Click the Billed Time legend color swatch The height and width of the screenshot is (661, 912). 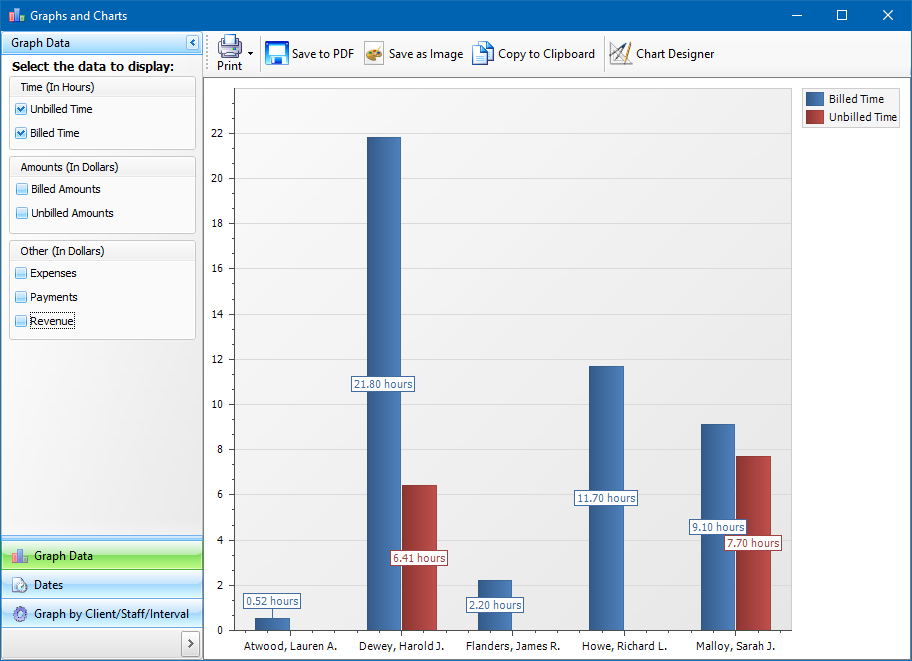815,99
